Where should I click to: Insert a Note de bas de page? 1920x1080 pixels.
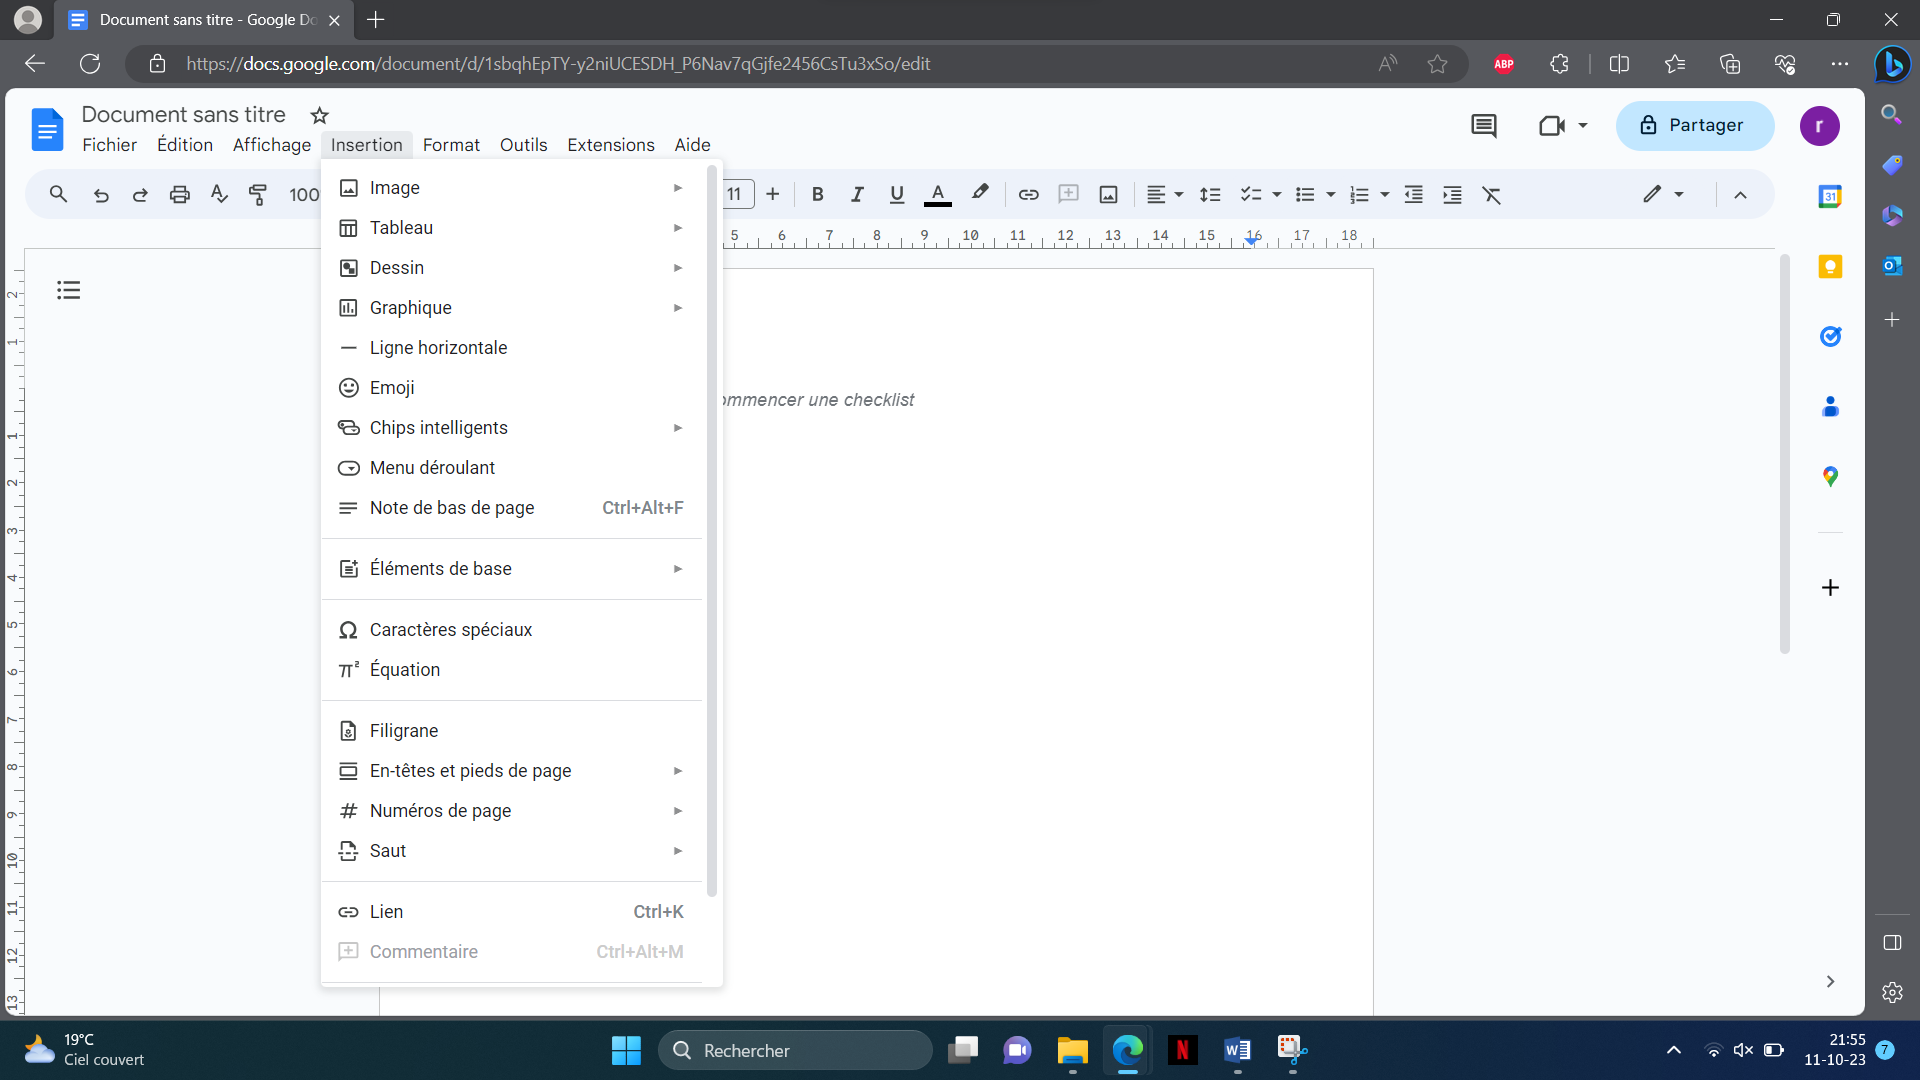coord(512,508)
